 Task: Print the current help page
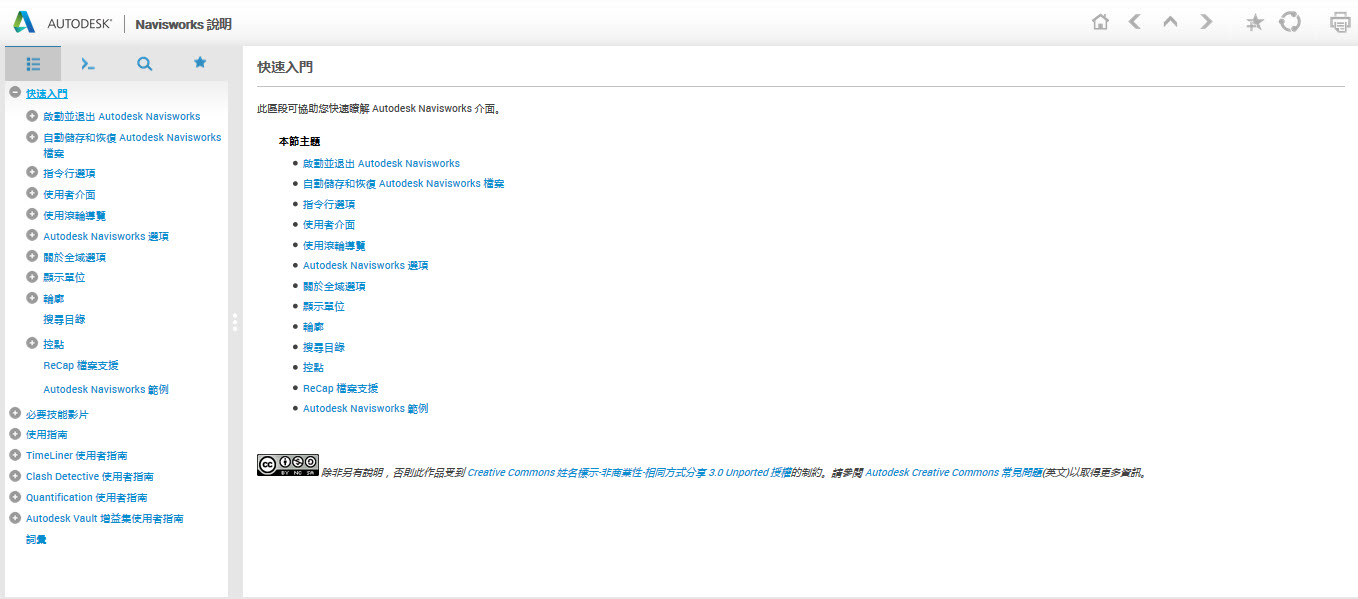(1340, 22)
